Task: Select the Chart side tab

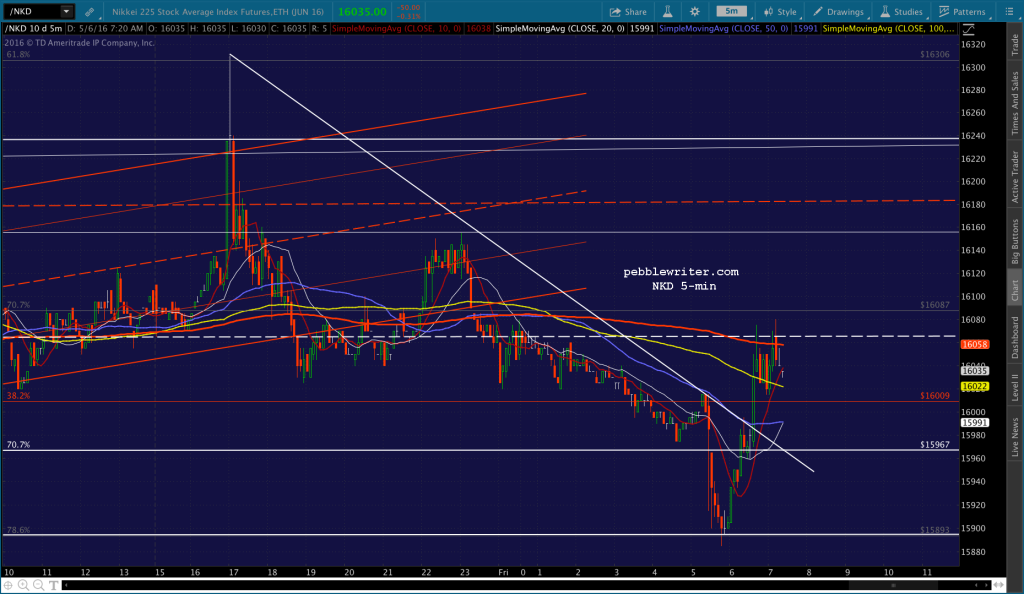Action: 1015,290
